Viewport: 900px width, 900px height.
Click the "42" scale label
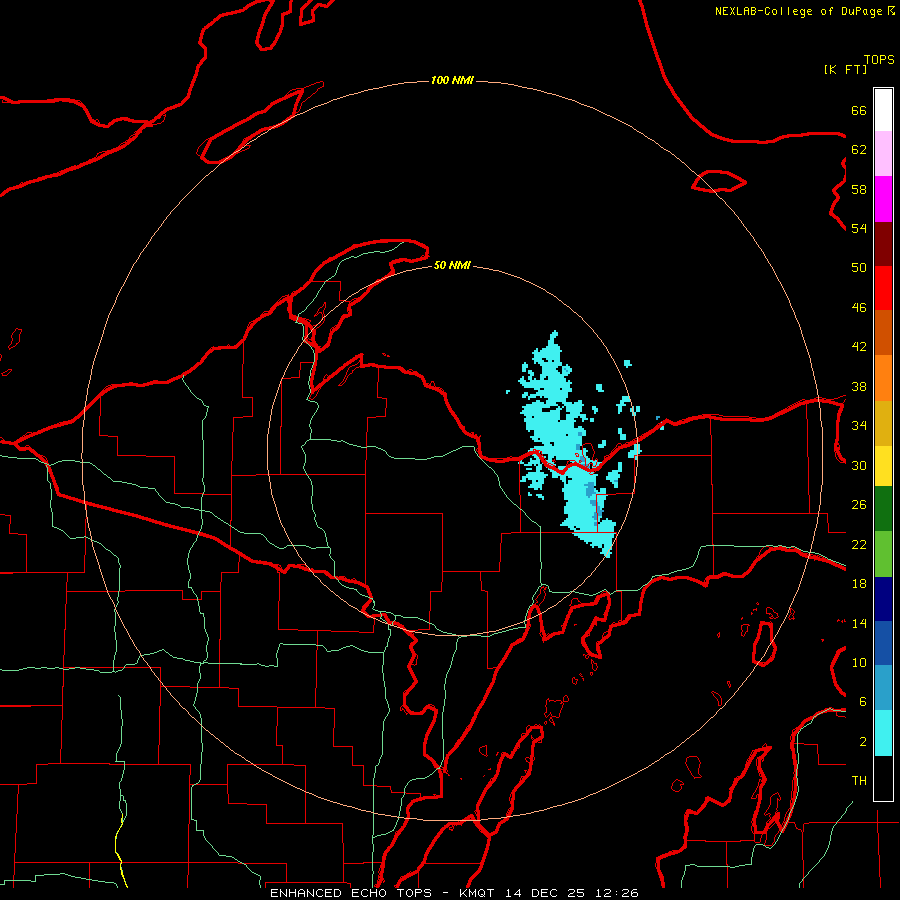(859, 347)
